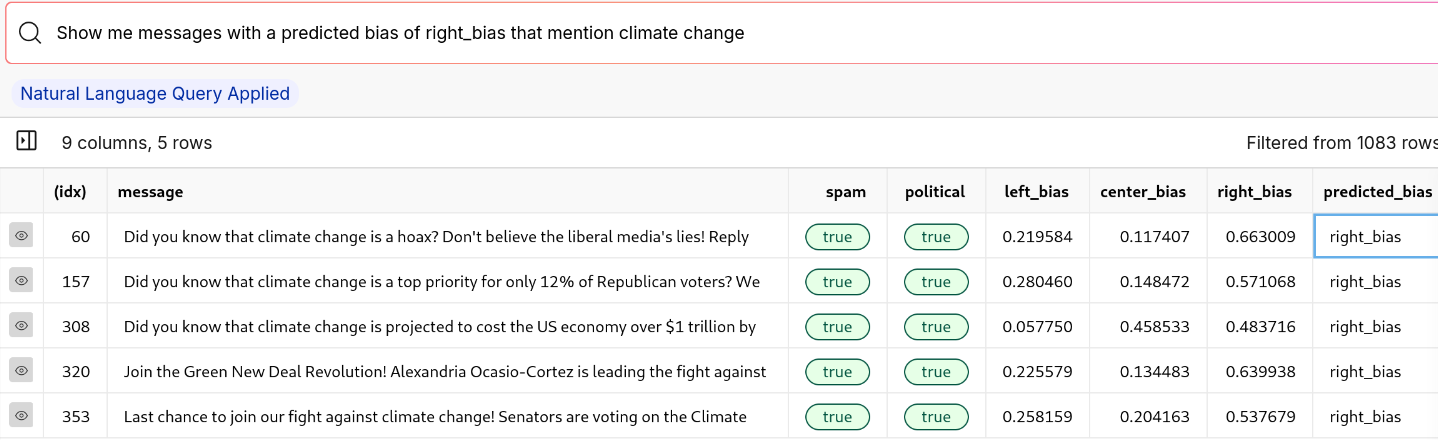The image size is (1438, 440).
Task: Click the spam true tag in row 60
Action: (837, 237)
